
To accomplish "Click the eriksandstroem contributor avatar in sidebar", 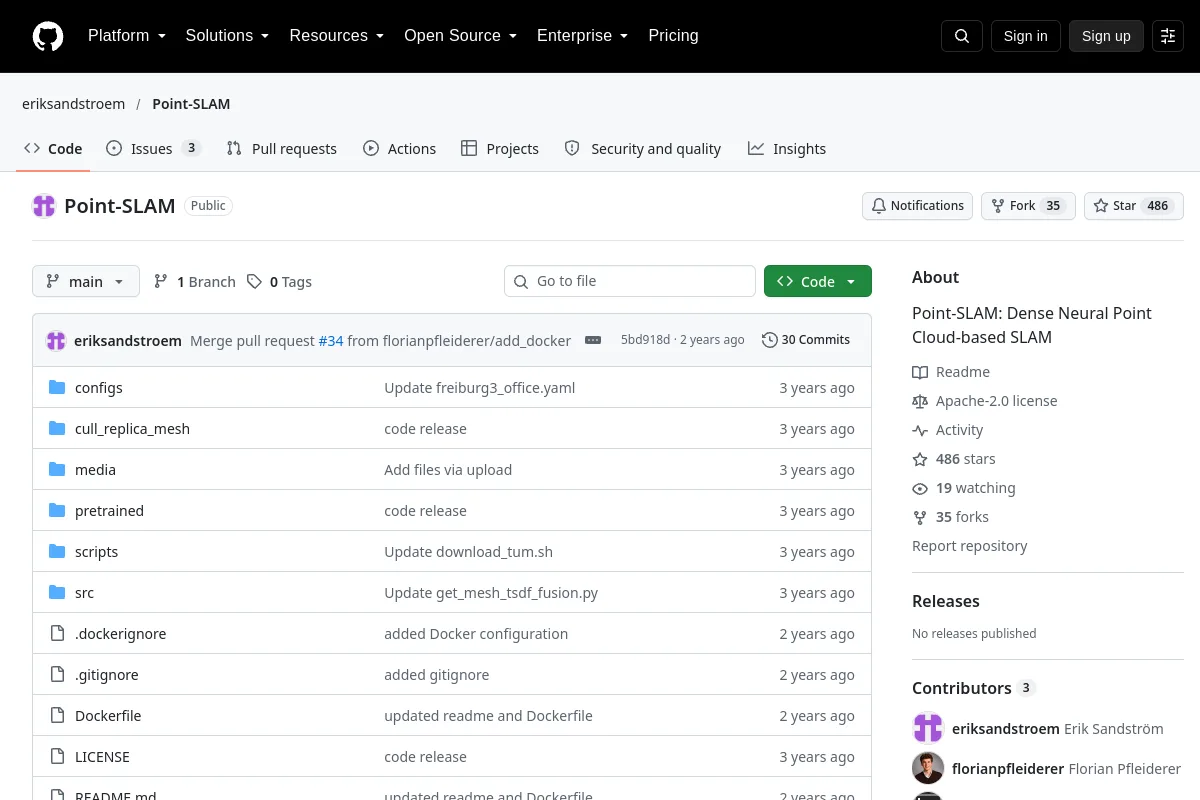I will pos(928,728).
